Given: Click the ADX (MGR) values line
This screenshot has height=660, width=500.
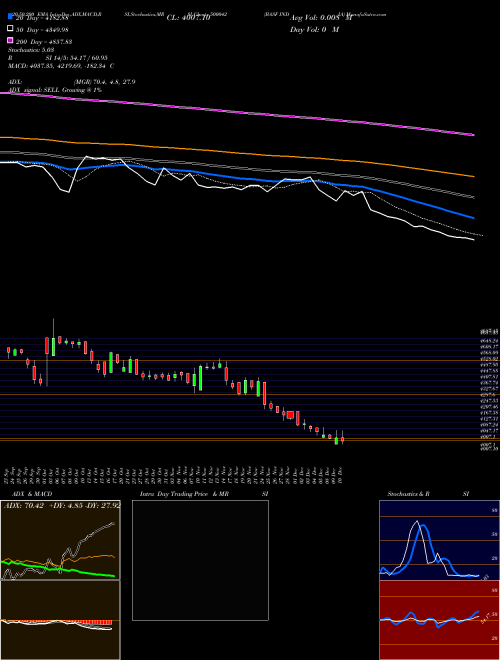Looking at the screenshot, I should (x=72, y=82).
